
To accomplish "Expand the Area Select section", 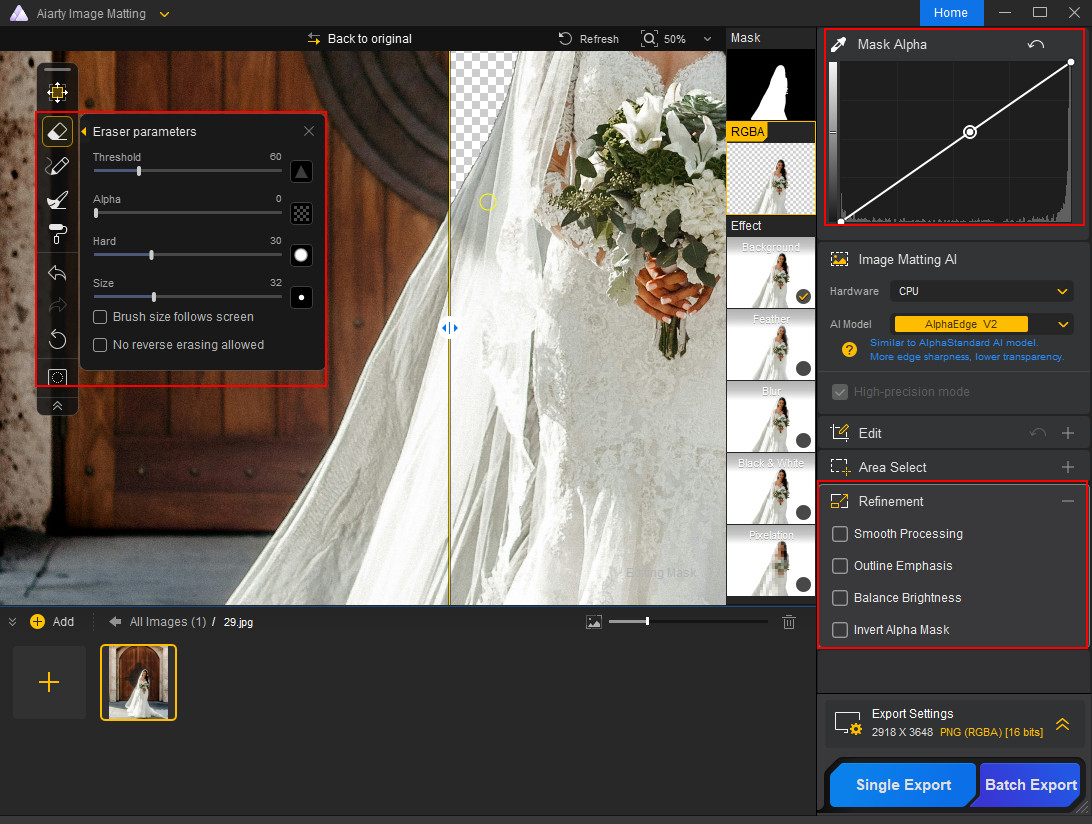I will point(1068,467).
